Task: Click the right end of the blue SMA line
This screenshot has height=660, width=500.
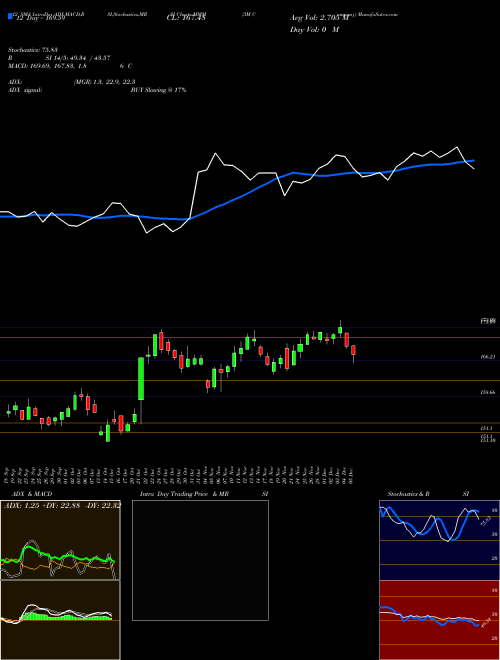Action: pos(473,160)
